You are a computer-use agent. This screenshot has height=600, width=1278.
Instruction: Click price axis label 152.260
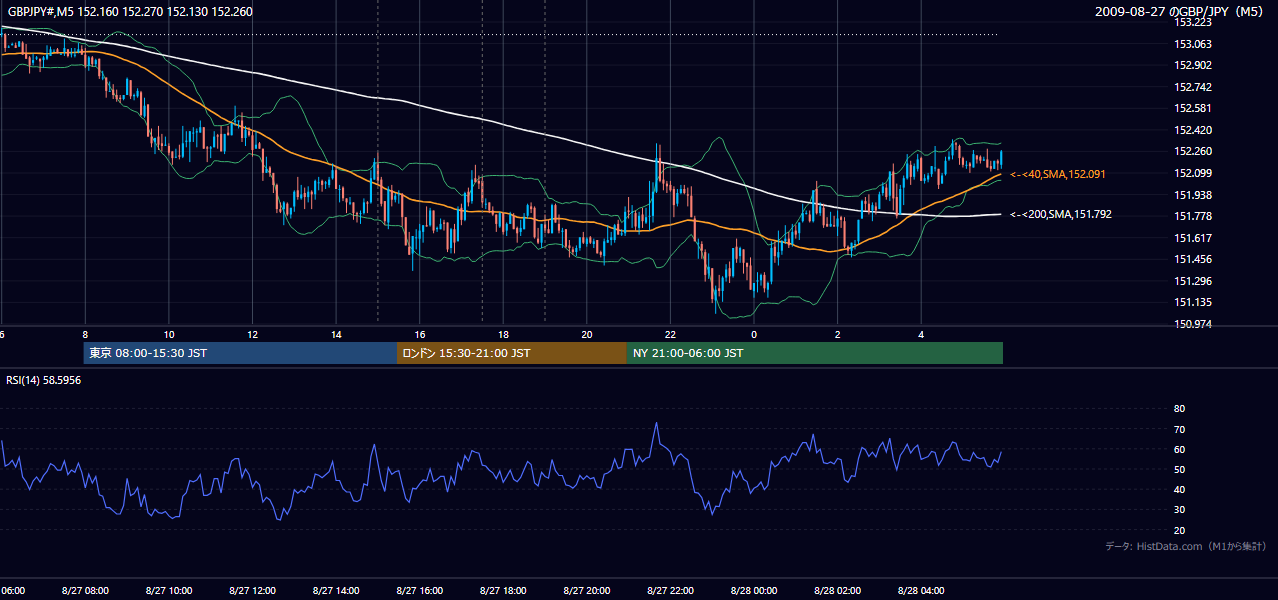[1193, 151]
